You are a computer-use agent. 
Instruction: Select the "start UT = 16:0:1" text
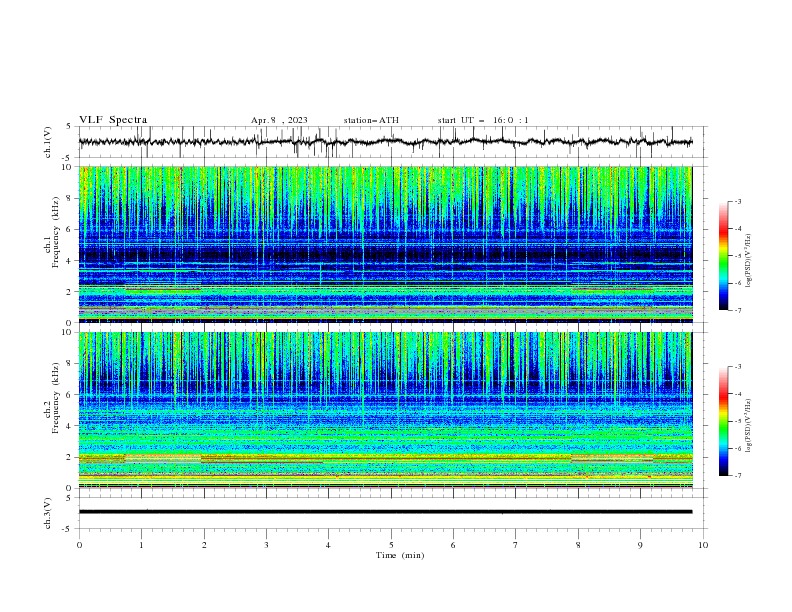tap(483, 120)
